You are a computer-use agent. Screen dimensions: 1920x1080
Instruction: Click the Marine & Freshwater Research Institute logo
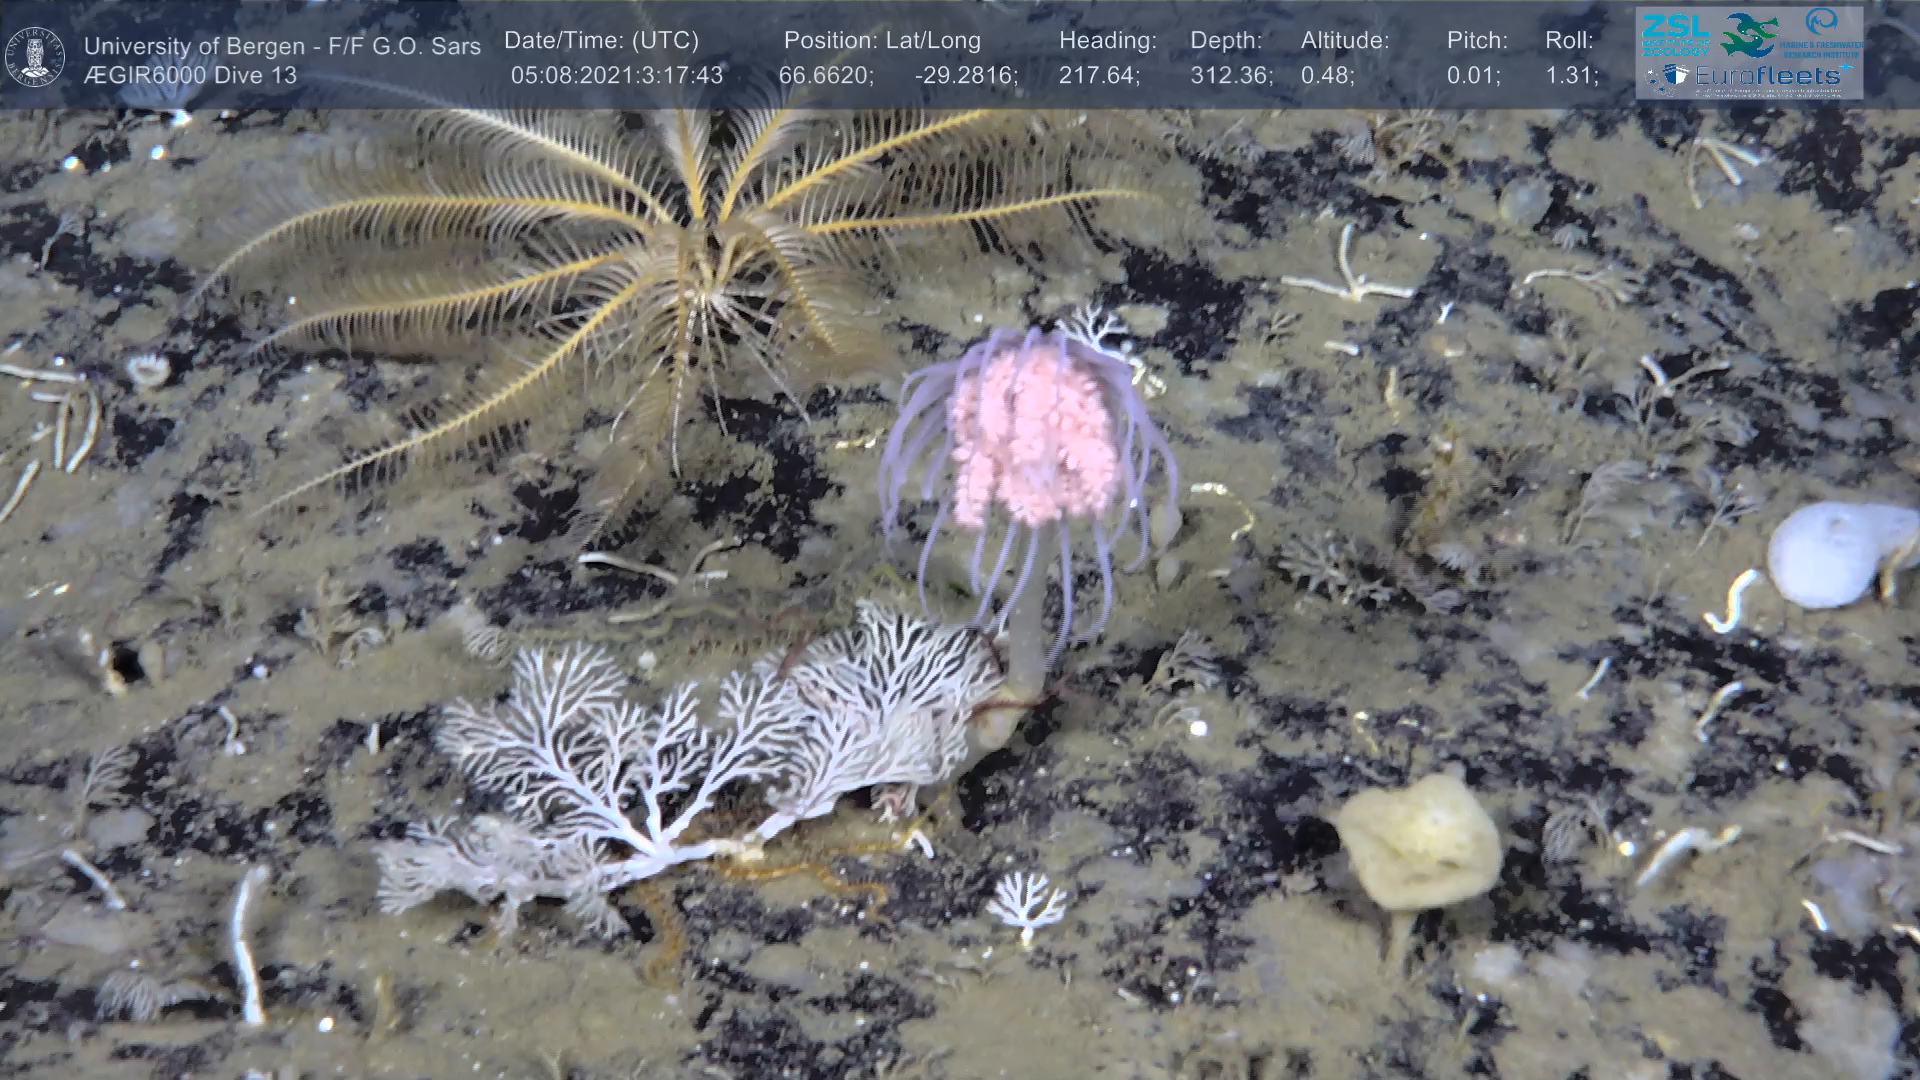coord(1820,33)
